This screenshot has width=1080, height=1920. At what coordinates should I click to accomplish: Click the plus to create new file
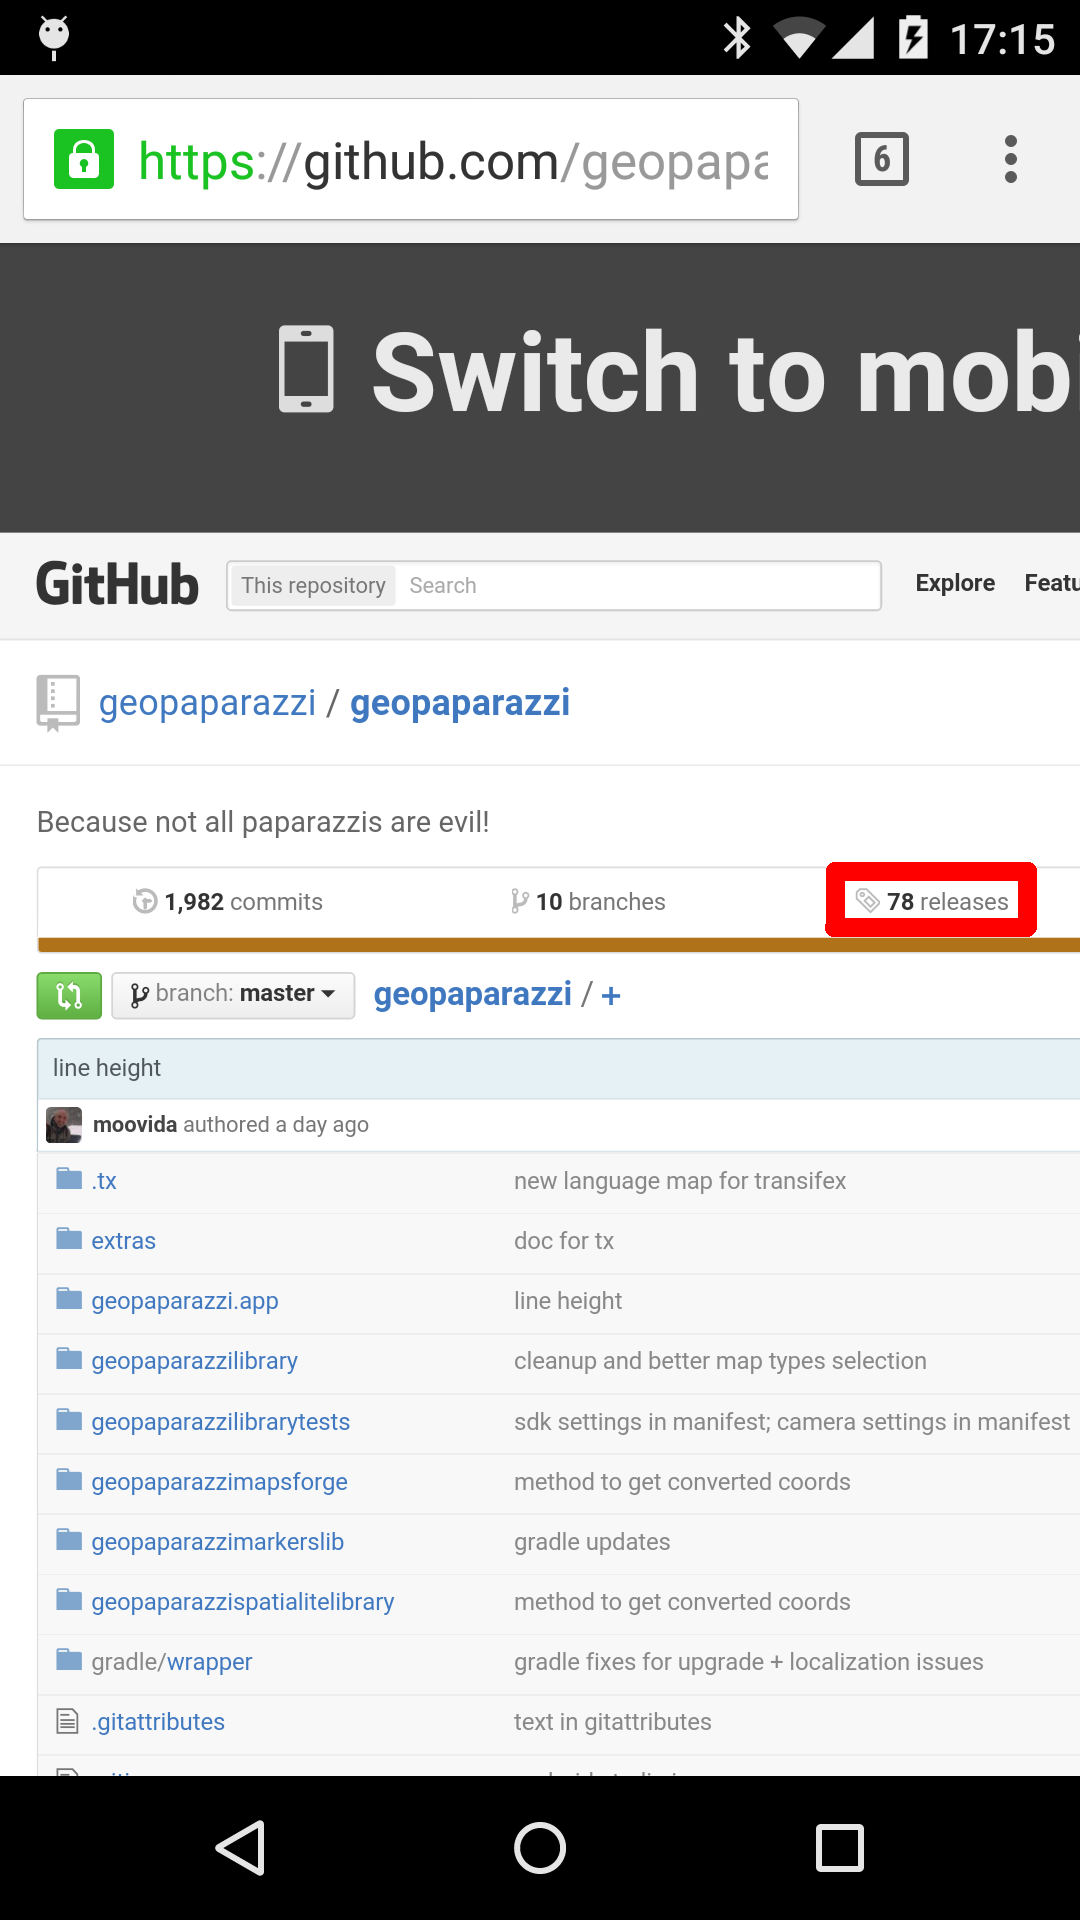pyautogui.click(x=611, y=996)
